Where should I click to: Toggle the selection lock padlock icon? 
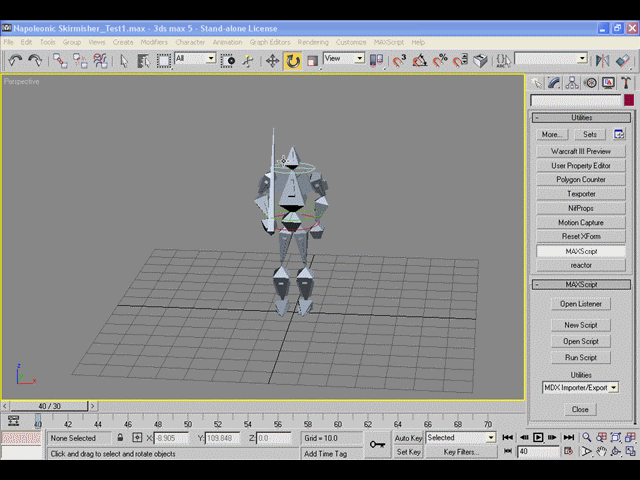click(x=120, y=438)
